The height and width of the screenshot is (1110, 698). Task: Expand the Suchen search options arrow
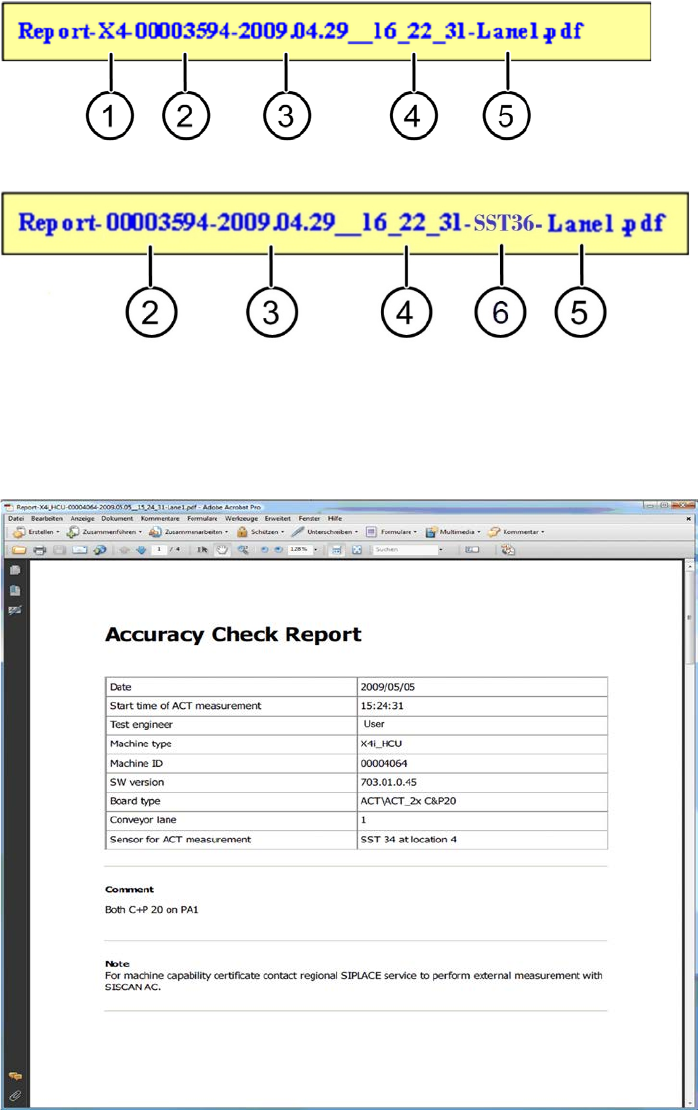[440, 550]
